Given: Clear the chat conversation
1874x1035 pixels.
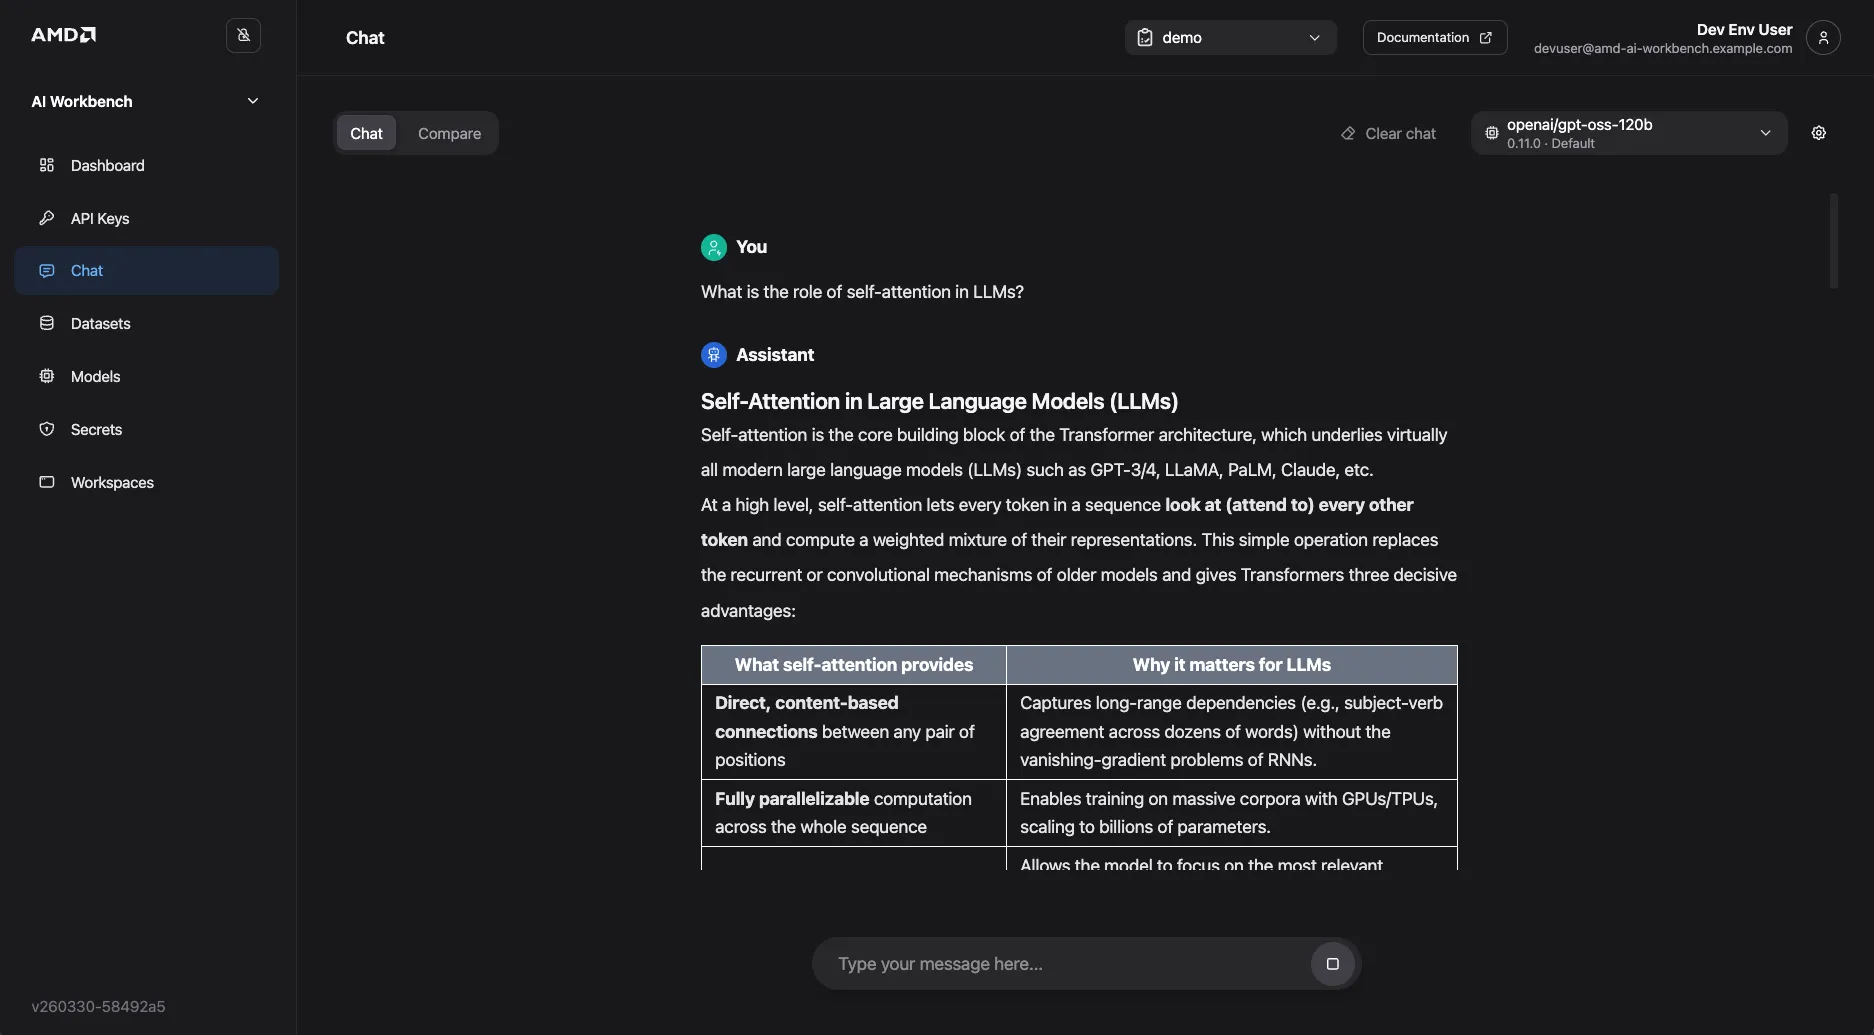Looking at the screenshot, I should tap(1388, 133).
